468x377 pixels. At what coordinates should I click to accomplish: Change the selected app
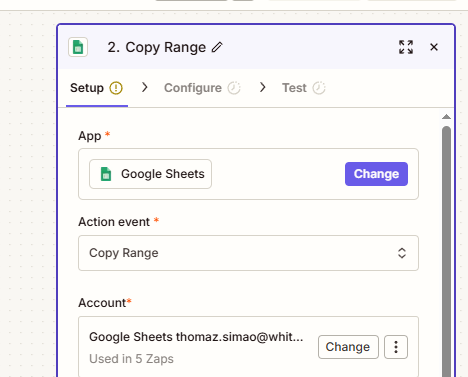click(x=376, y=174)
